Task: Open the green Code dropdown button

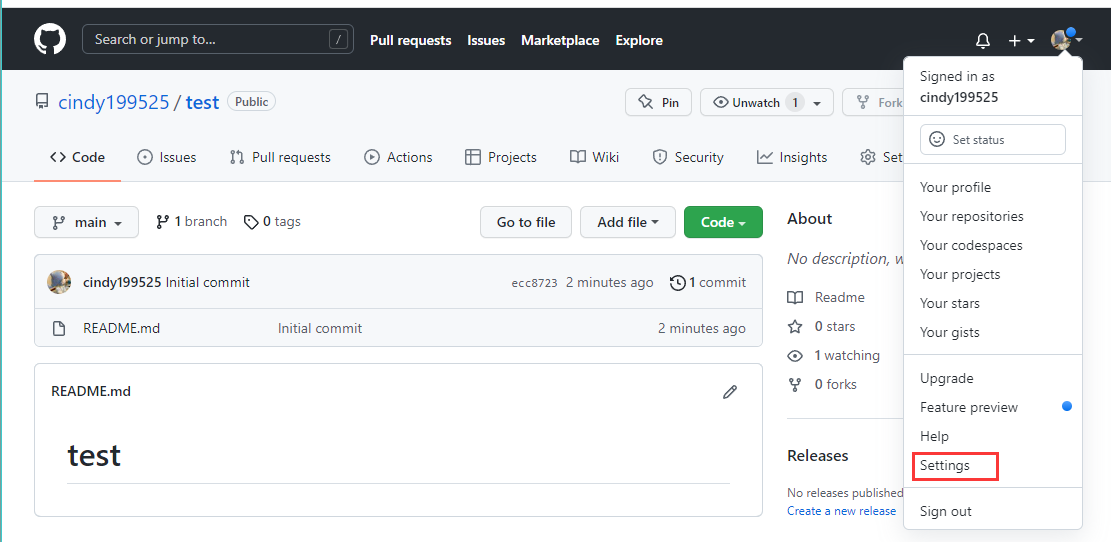Action: [x=723, y=222]
